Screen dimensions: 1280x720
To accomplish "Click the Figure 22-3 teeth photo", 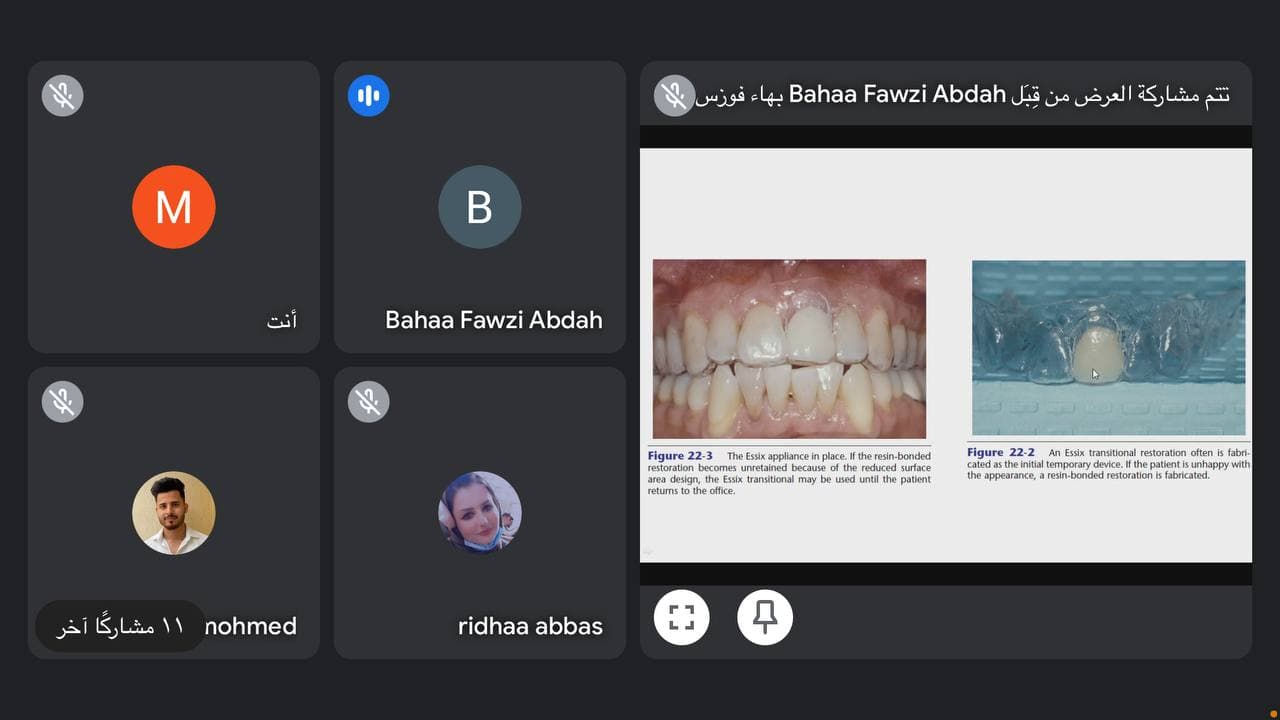I will click(789, 348).
